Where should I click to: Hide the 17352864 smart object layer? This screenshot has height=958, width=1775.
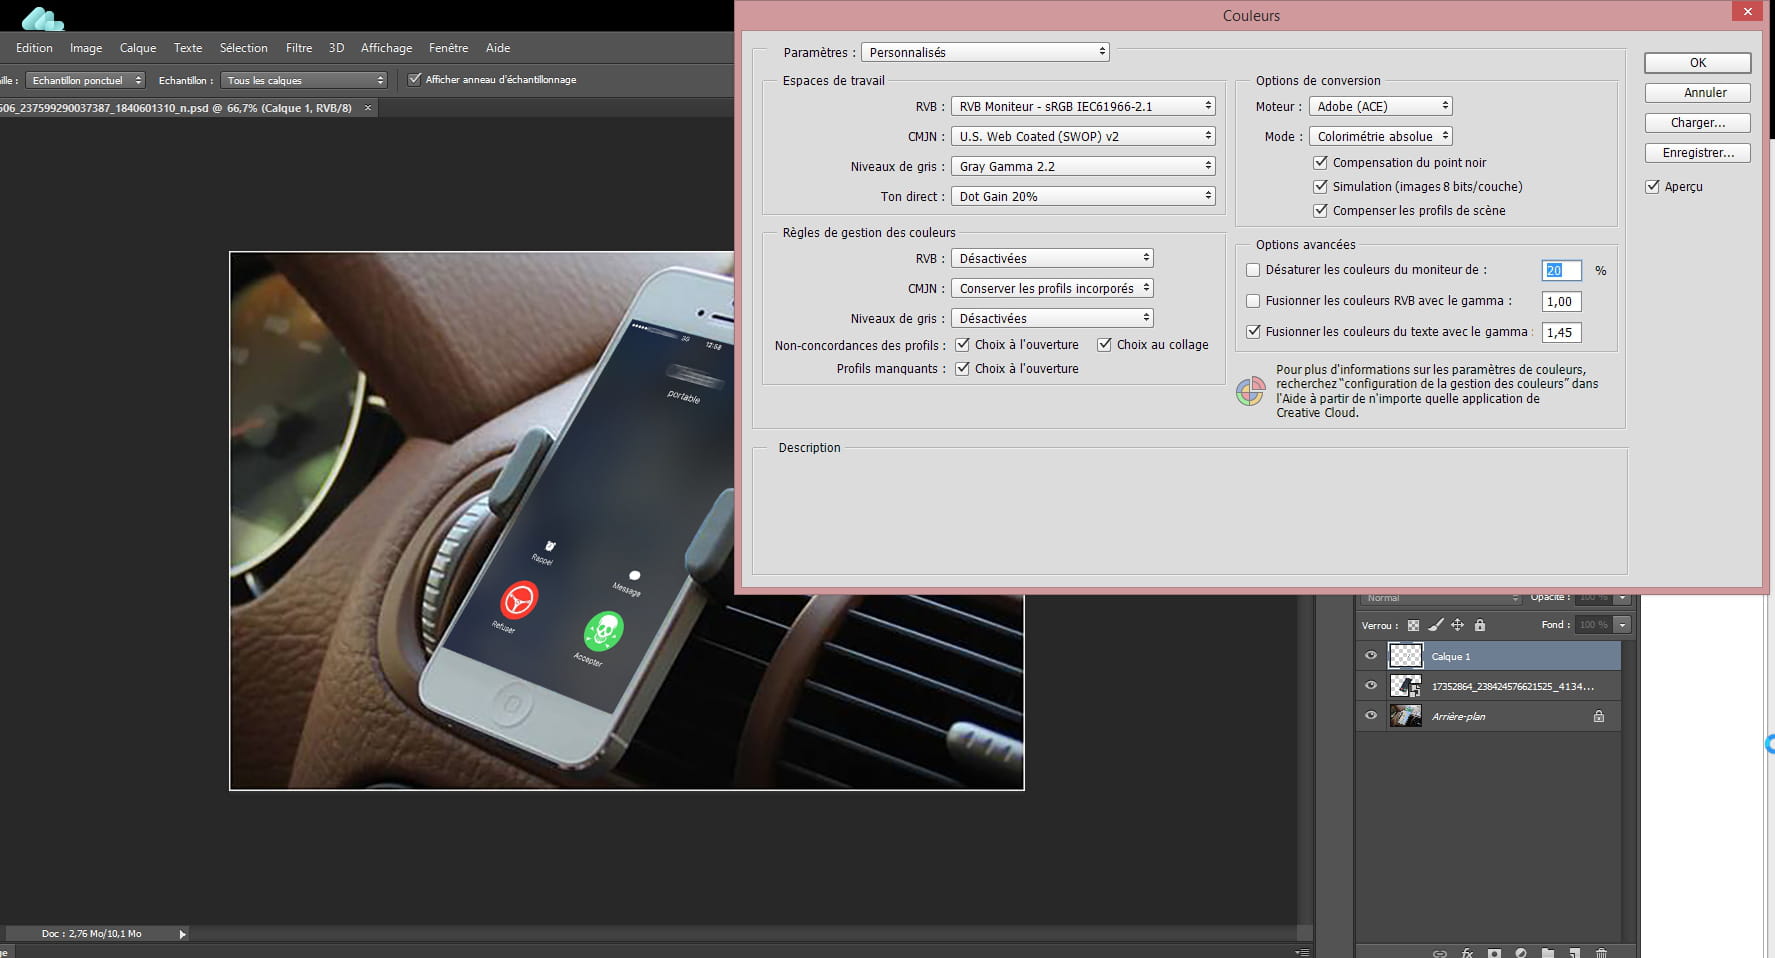[1371, 686]
